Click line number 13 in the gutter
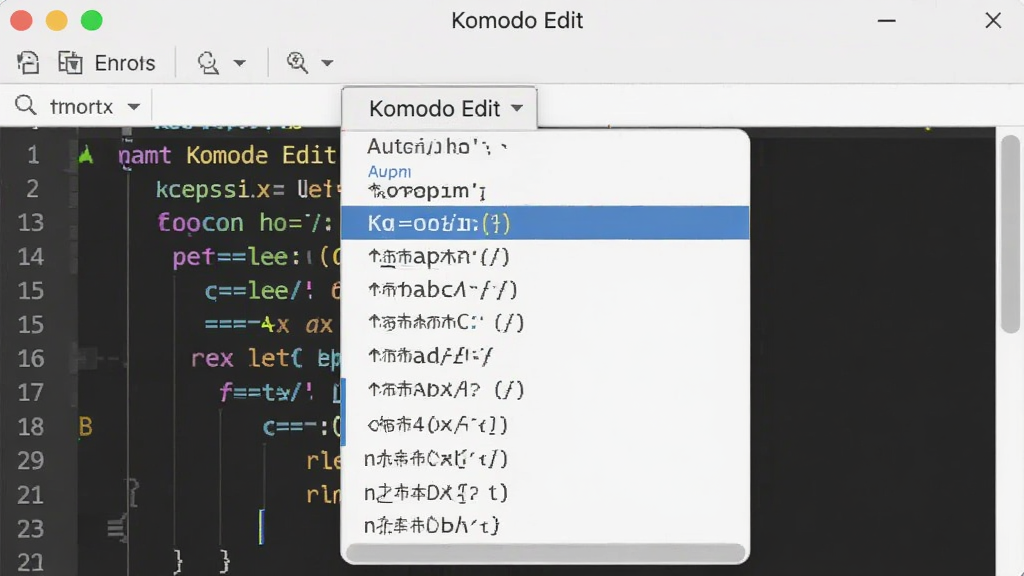This screenshot has width=1024, height=576. pos(31,223)
